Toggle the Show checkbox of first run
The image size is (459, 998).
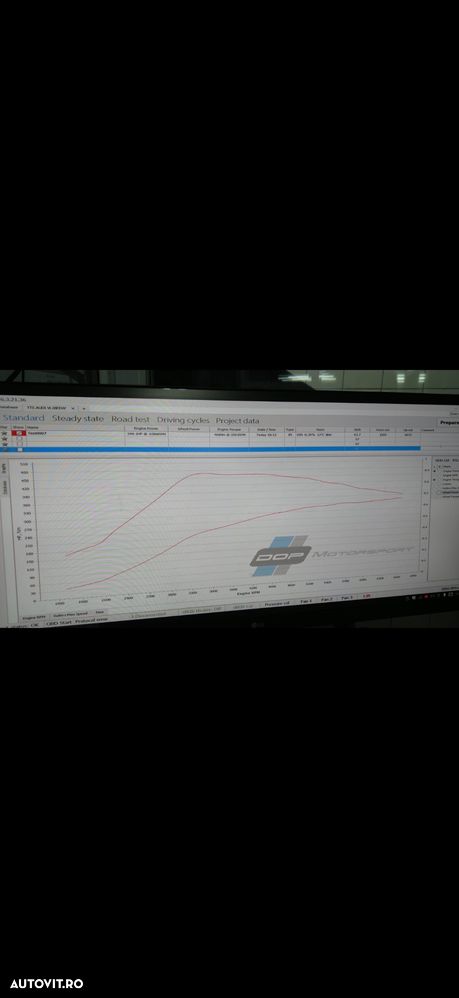coord(19,433)
